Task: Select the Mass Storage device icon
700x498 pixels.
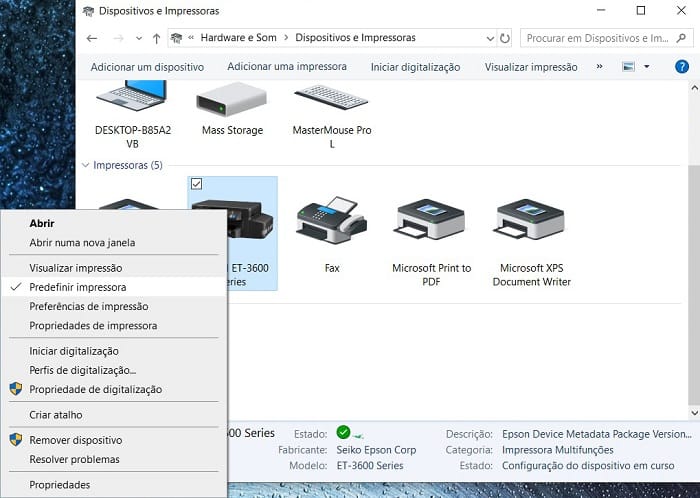Action: pyautogui.click(x=232, y=99)
